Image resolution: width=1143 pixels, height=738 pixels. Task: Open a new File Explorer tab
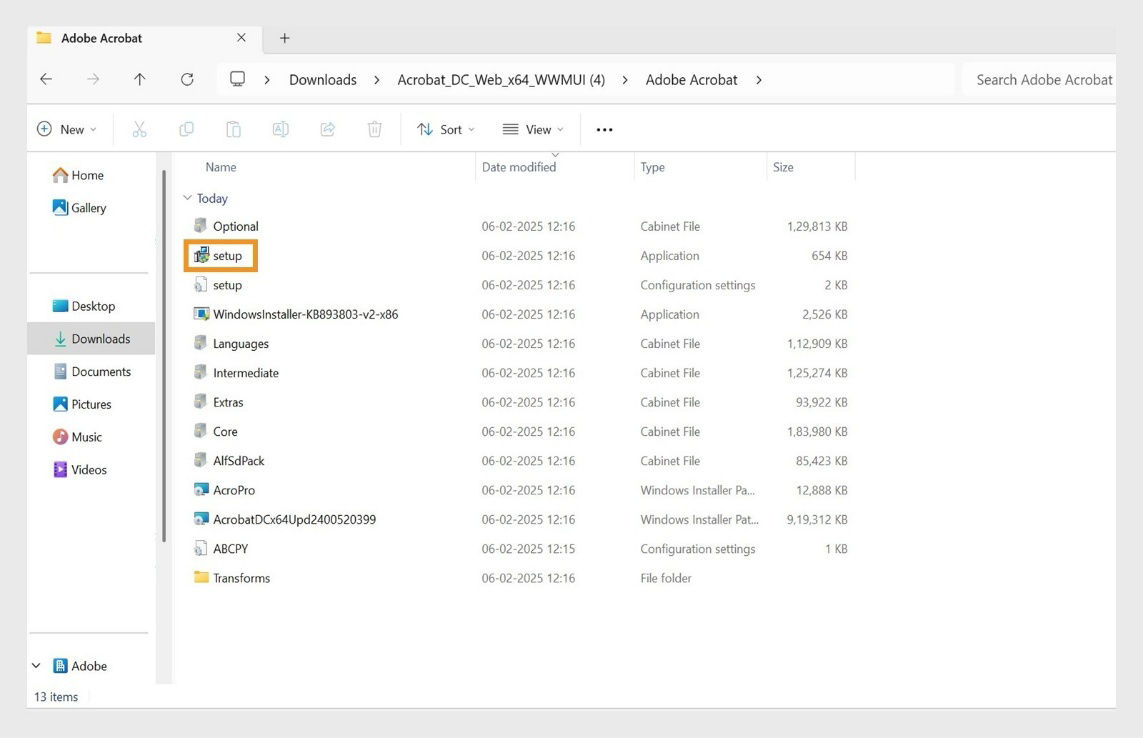[283, 36]
